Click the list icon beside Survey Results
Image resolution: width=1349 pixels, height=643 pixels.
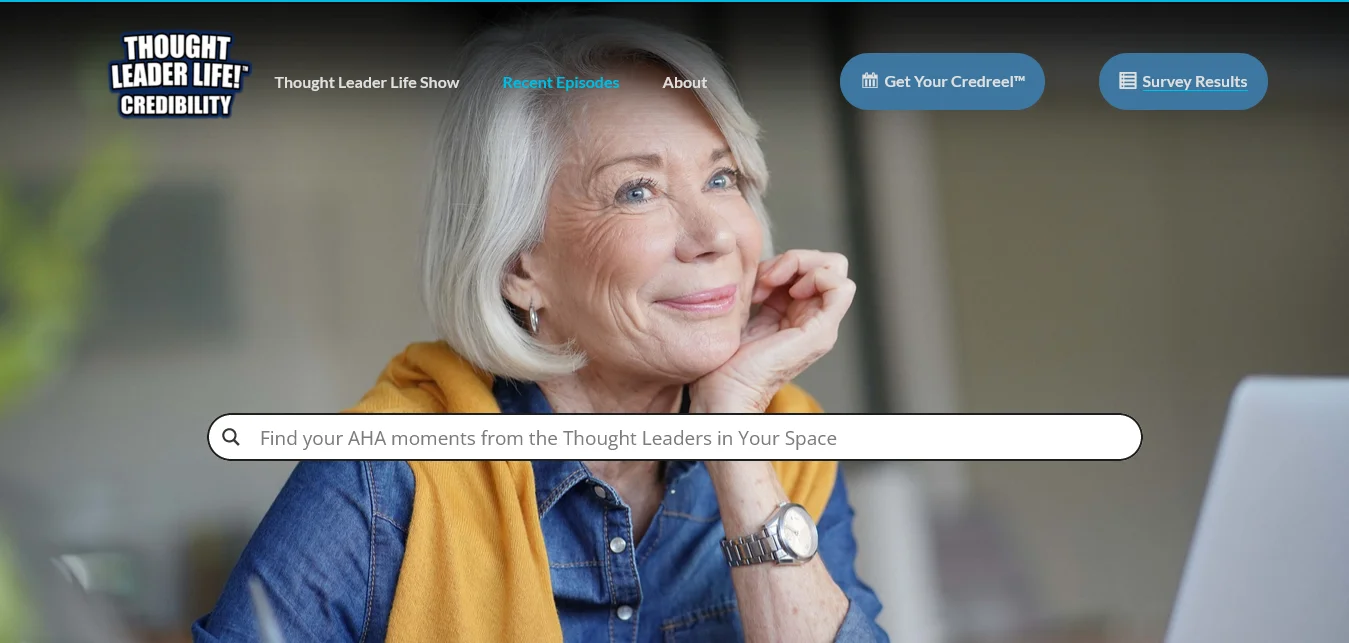tap(1127, 81)
